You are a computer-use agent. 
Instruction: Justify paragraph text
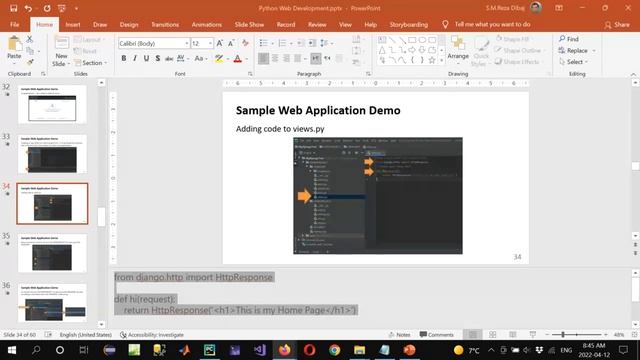(298, 59)
